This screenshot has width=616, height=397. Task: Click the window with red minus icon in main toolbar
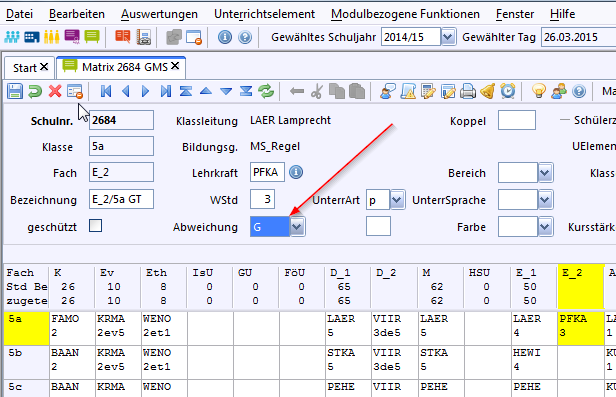194,37
